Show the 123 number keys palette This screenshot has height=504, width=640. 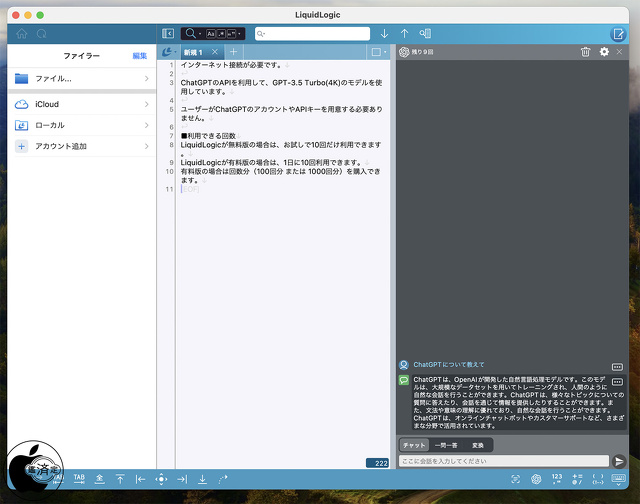[557, 479]
